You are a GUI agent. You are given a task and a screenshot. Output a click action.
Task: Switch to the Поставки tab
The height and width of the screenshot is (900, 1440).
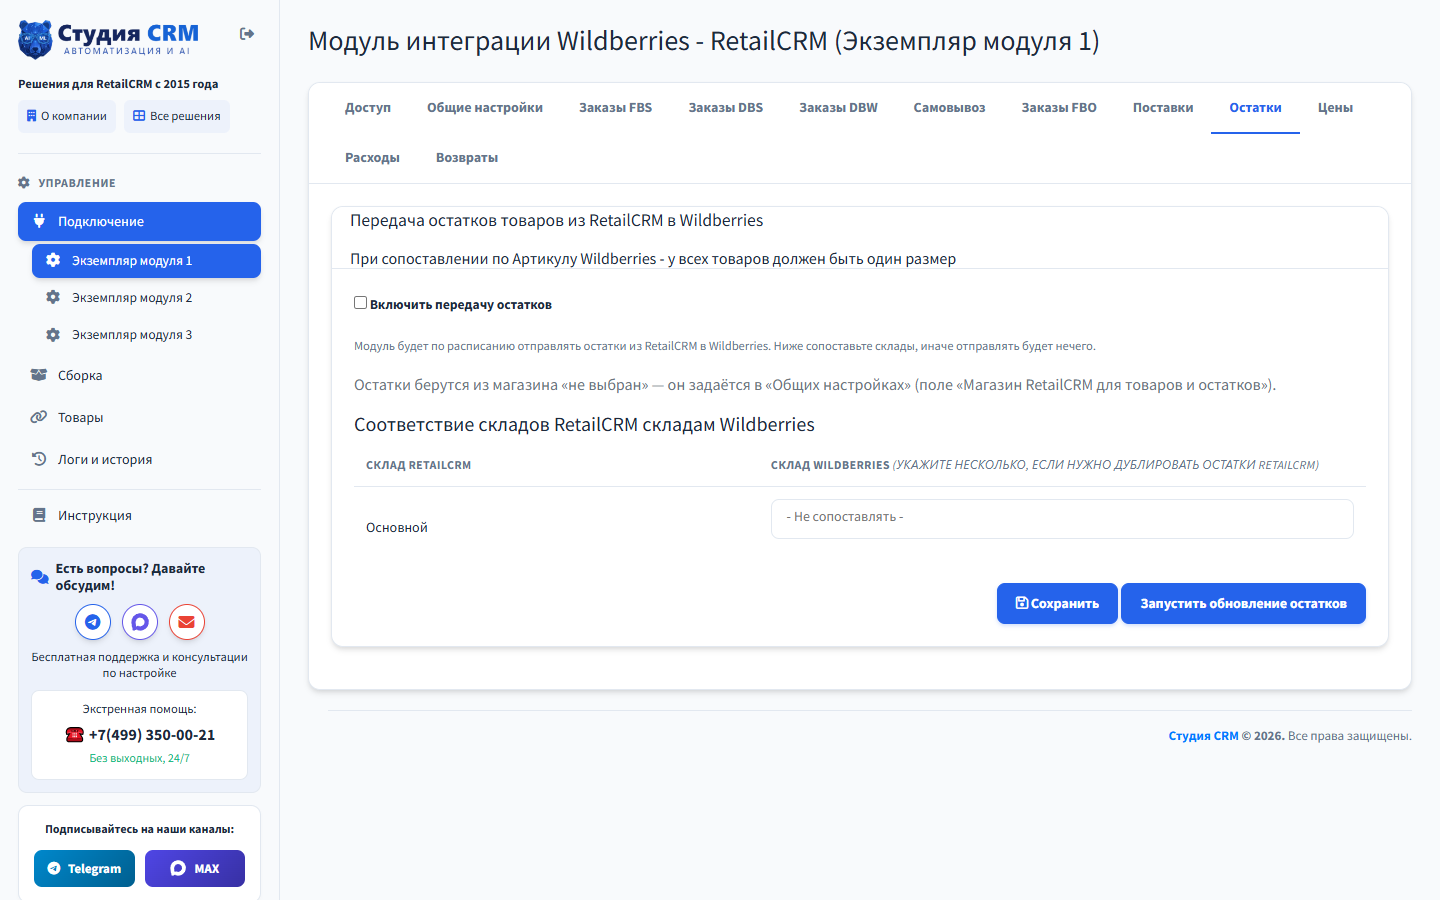pos(1163,108)
